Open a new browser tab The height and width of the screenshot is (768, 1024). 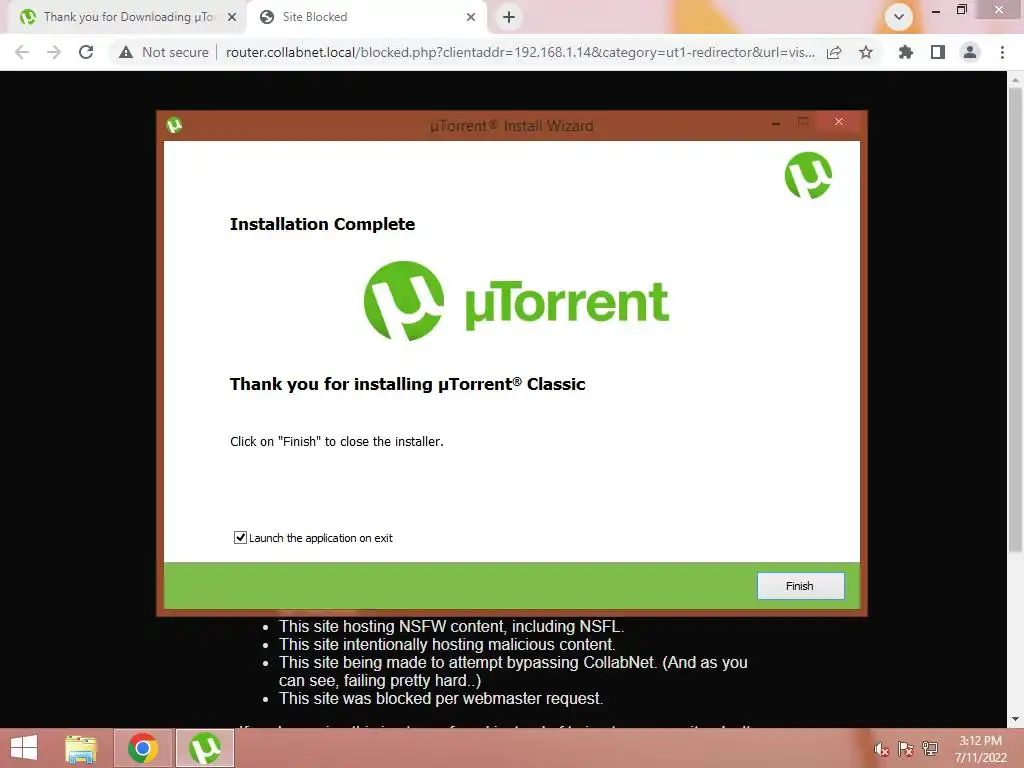point(509,17)
